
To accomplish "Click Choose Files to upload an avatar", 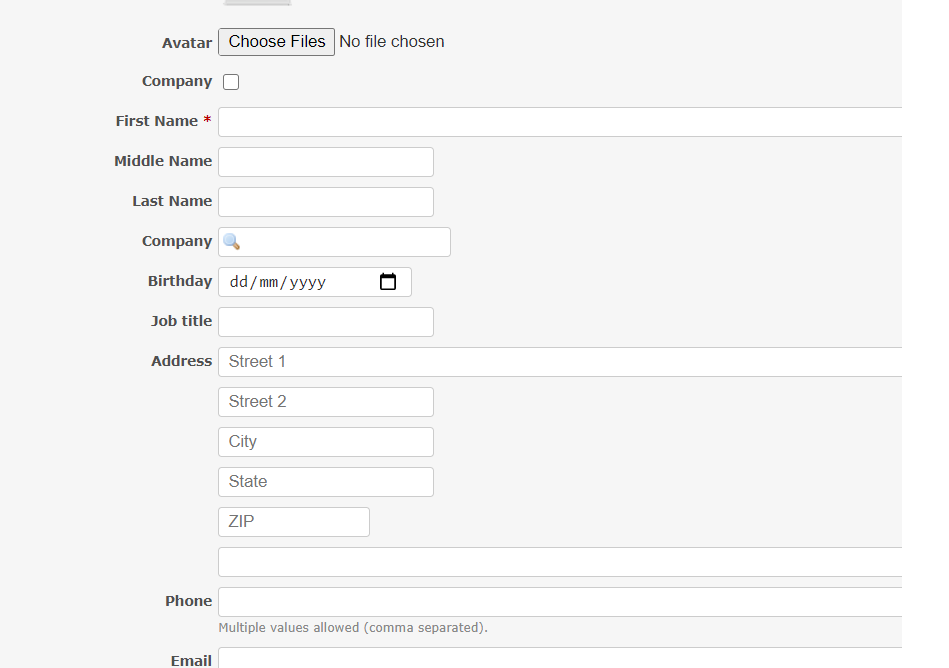I will (276, 41).
